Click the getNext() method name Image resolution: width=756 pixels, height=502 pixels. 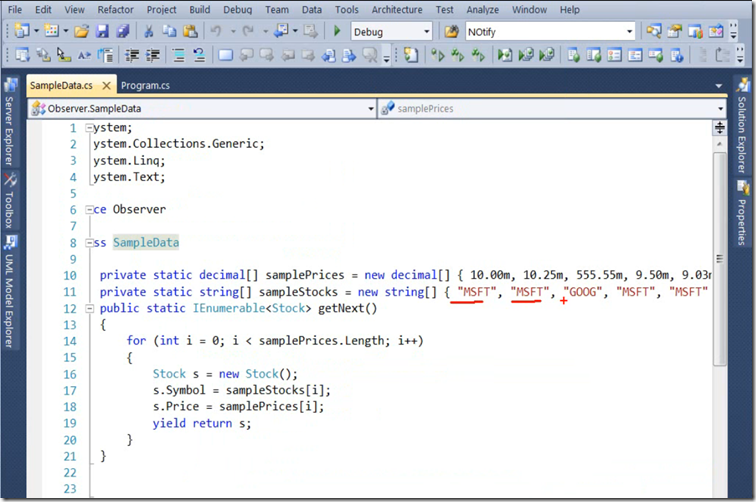click(x=347, y=308)
